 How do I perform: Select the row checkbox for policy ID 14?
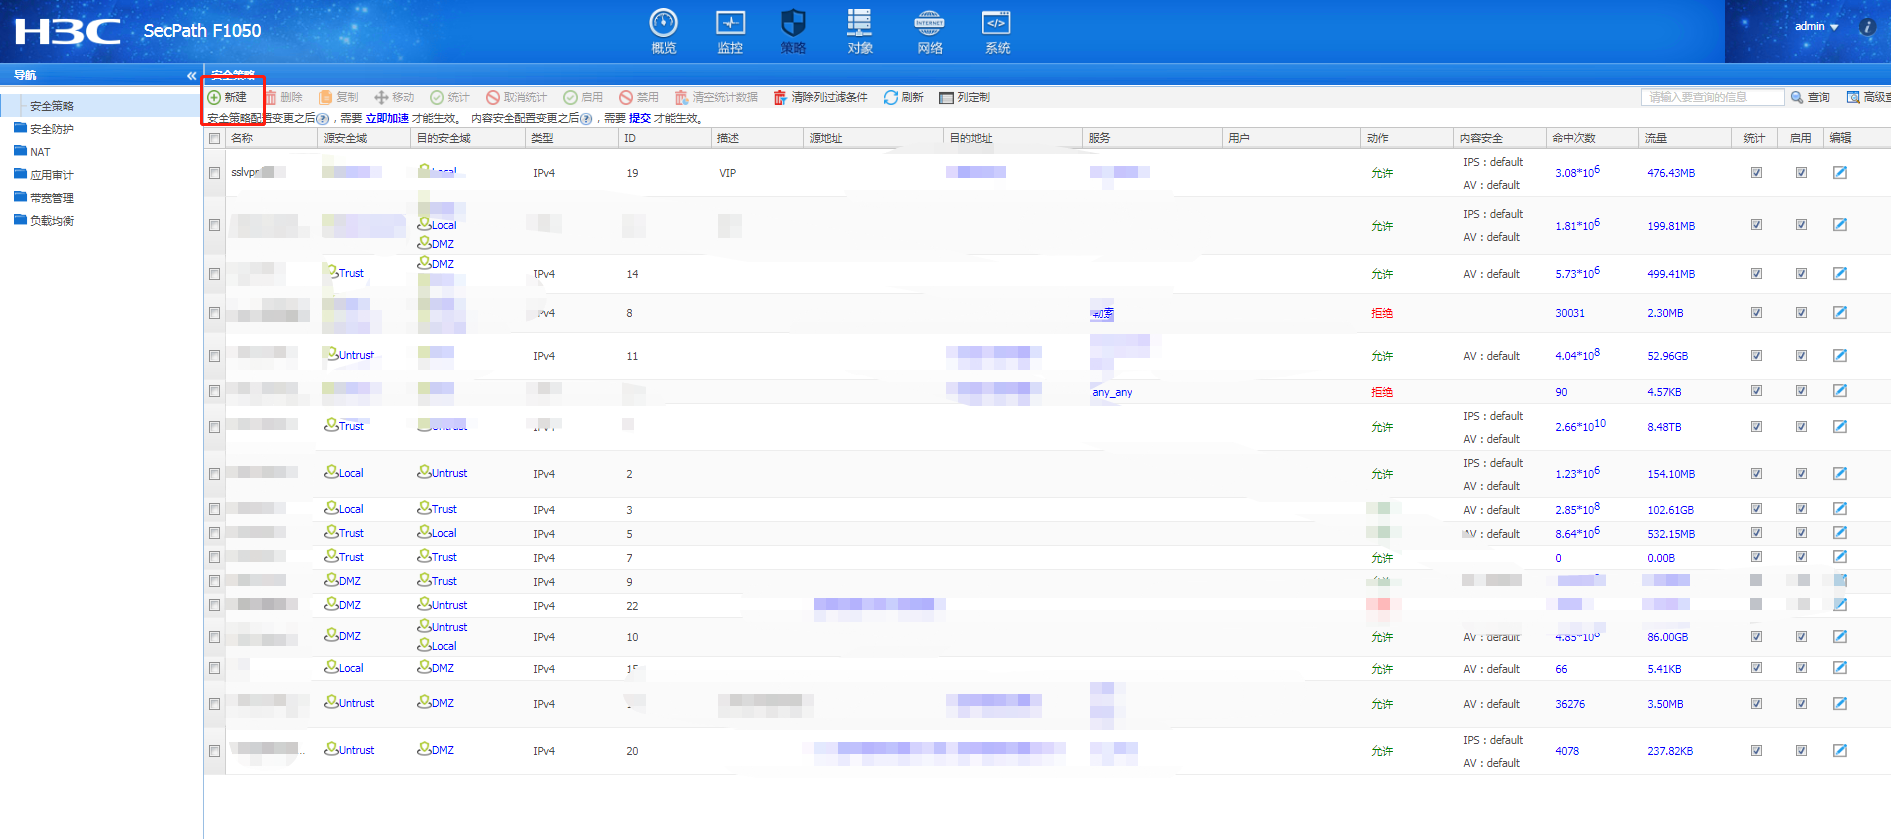pyautogui.click(x=214, y=273)
